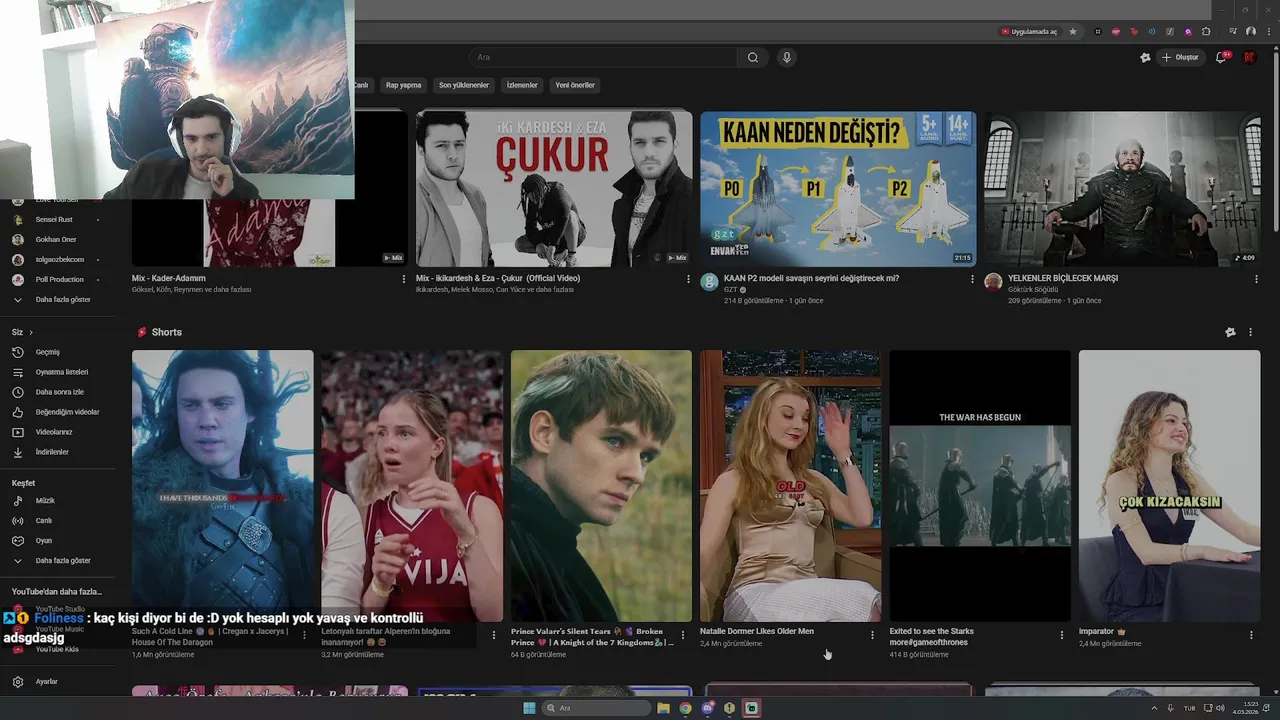Select the Rap yapma filter chip
Screen dimensions: 1280x720
[x=404, y=85]
